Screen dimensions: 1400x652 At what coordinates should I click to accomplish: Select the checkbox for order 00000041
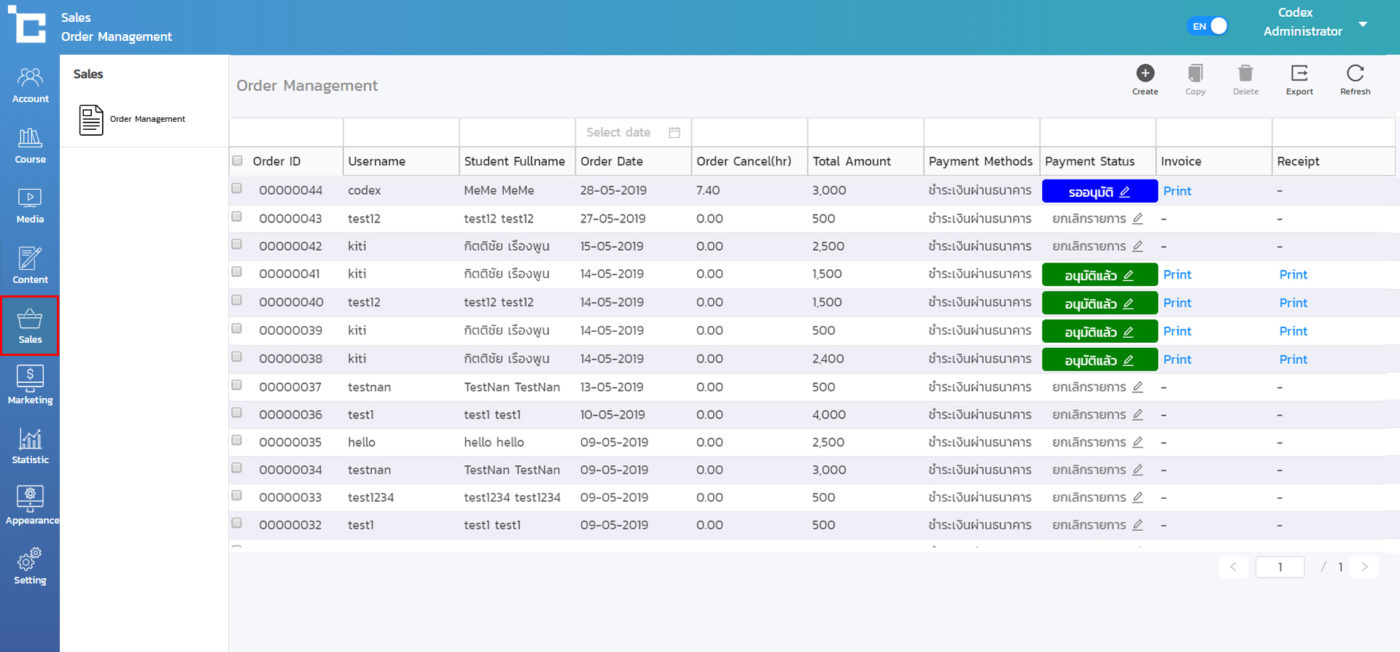pyautogui.click(x=237, y=272)
